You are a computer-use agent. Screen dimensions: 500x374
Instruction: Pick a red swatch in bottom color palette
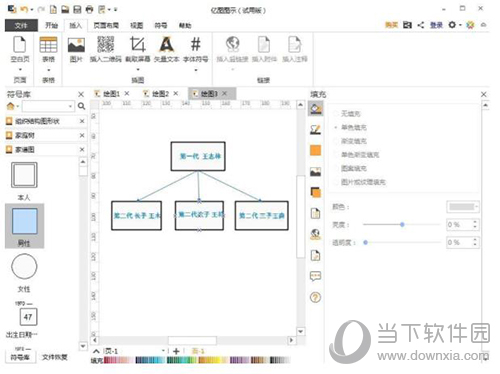click(107, 360)
